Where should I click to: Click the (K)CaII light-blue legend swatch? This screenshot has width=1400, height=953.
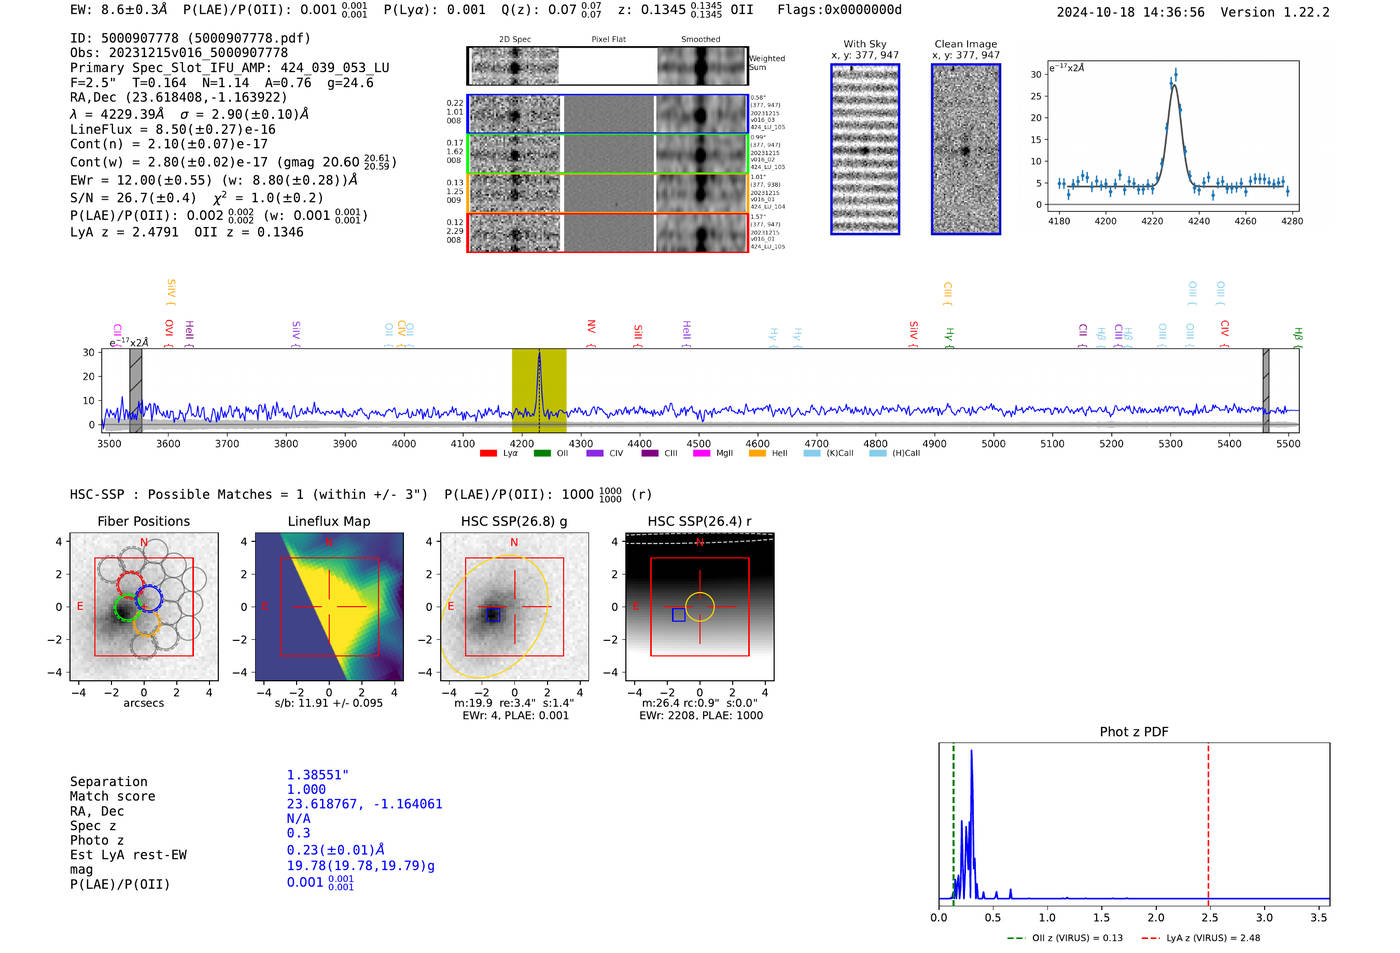pos(812,454)
